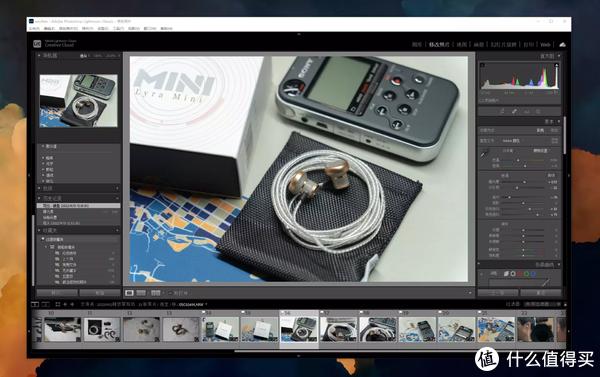Select the healing brush tool in tool strip
The image size is (600, 377).
514,111
